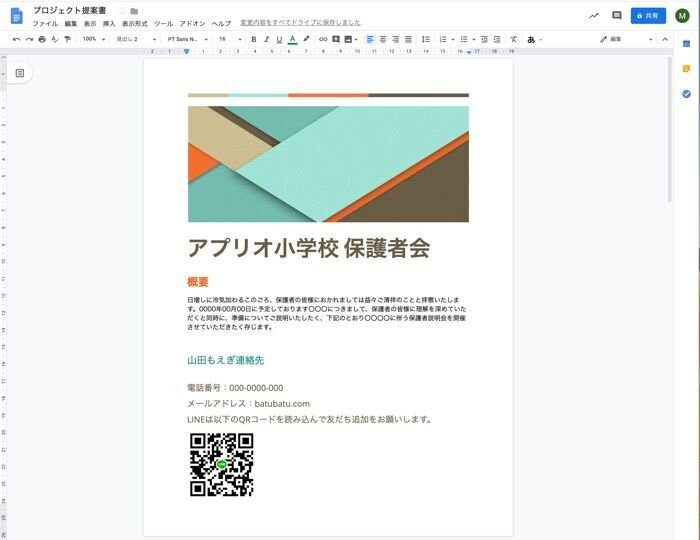Open the move-to-folder icon beside title
700x540 pixels.
(x=134, y=11)
